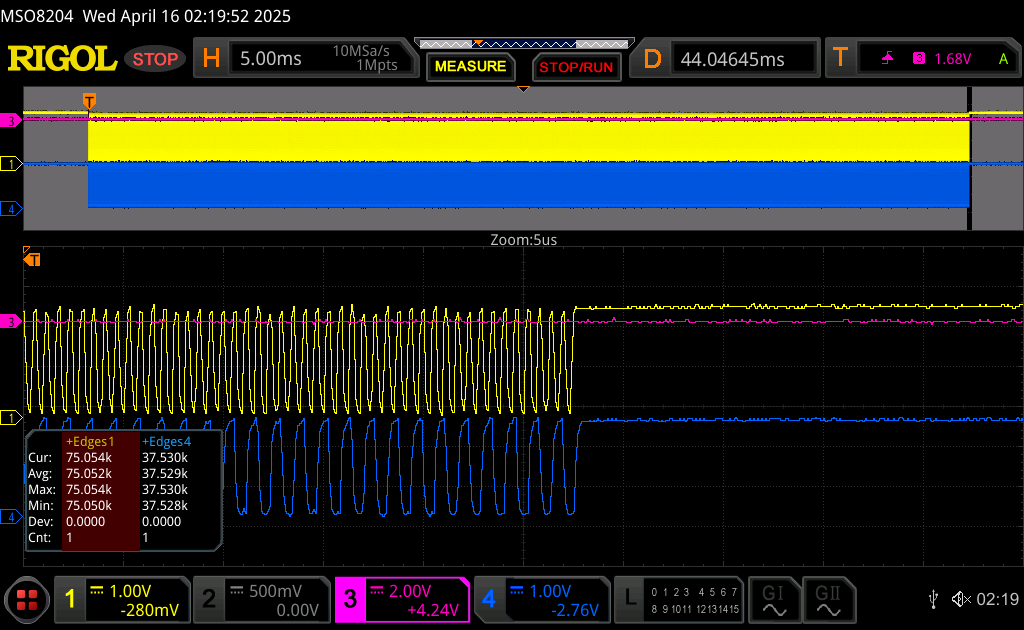This screenshot has height=630, width=1024.
Task: Click channel 4 ground level marker in zoom view
Action: pos(12,517)
